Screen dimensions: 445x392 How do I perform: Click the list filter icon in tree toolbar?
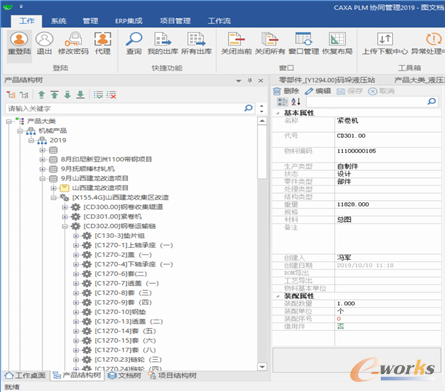coord(98,95)
